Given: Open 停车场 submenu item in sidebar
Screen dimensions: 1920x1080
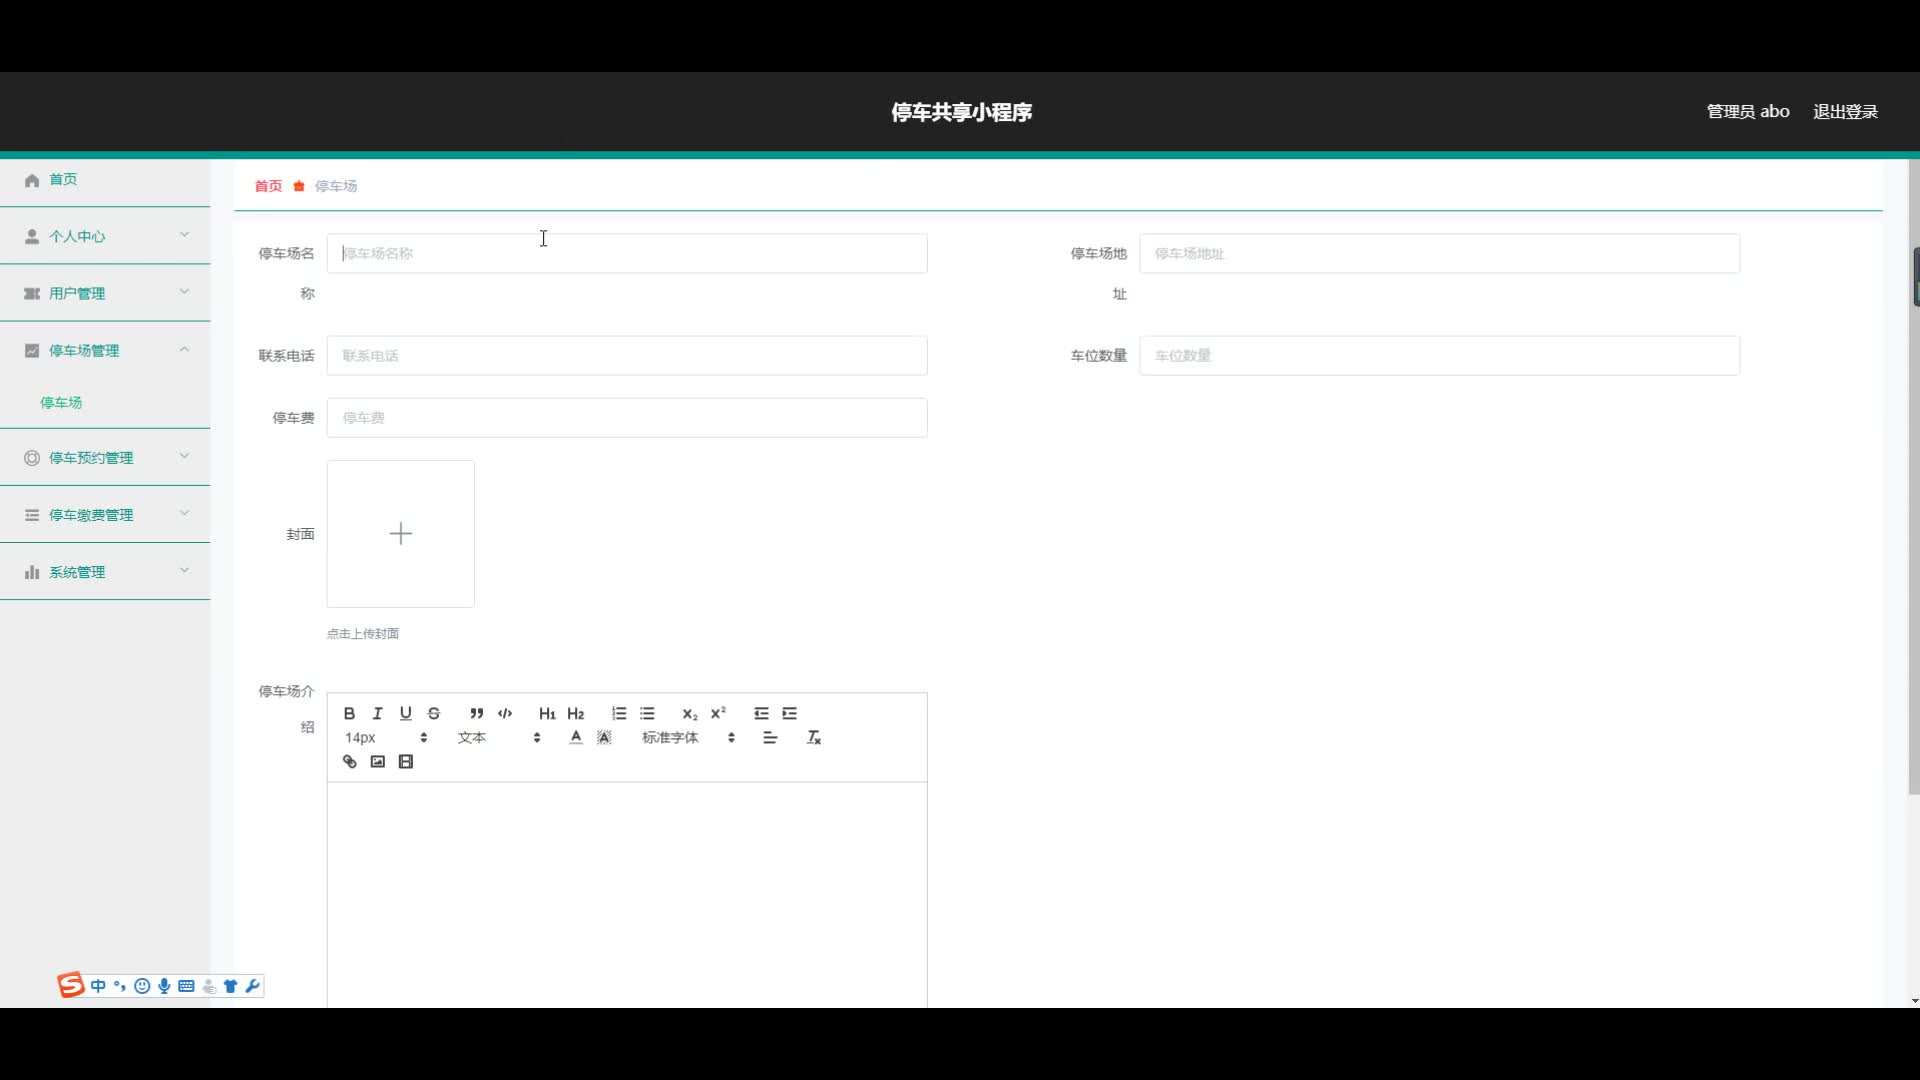Looking at the screenshot, I should pos(61,403).
